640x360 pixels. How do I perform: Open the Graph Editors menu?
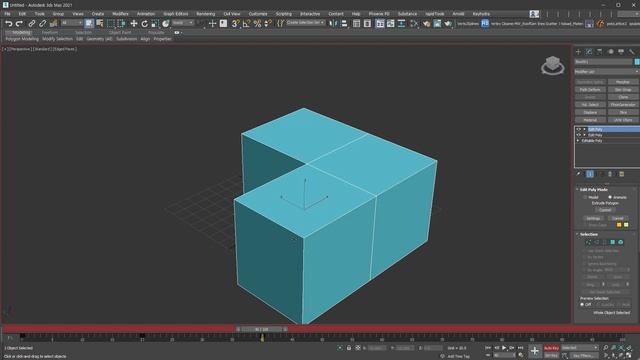pyautogui.click(x=176, y=14)
